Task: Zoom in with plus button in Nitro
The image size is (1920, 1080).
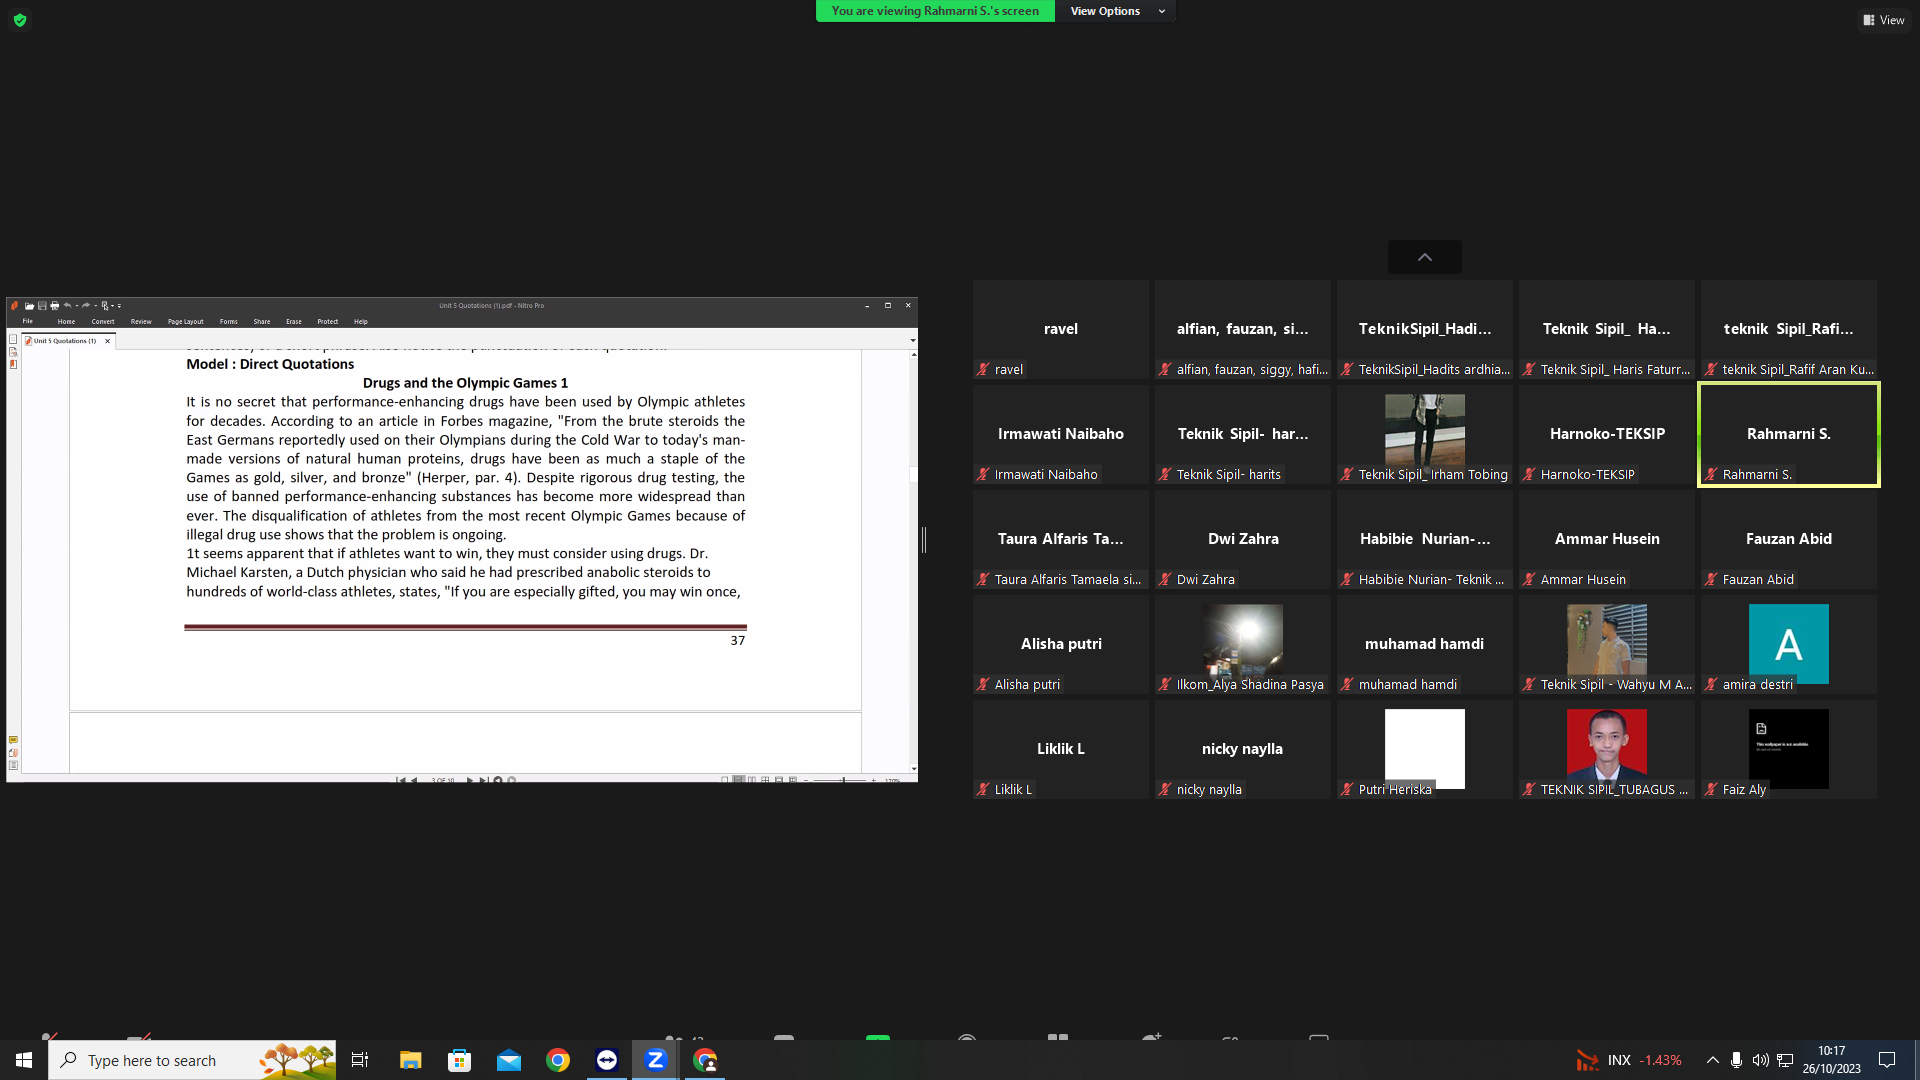Action: (874, 780)
